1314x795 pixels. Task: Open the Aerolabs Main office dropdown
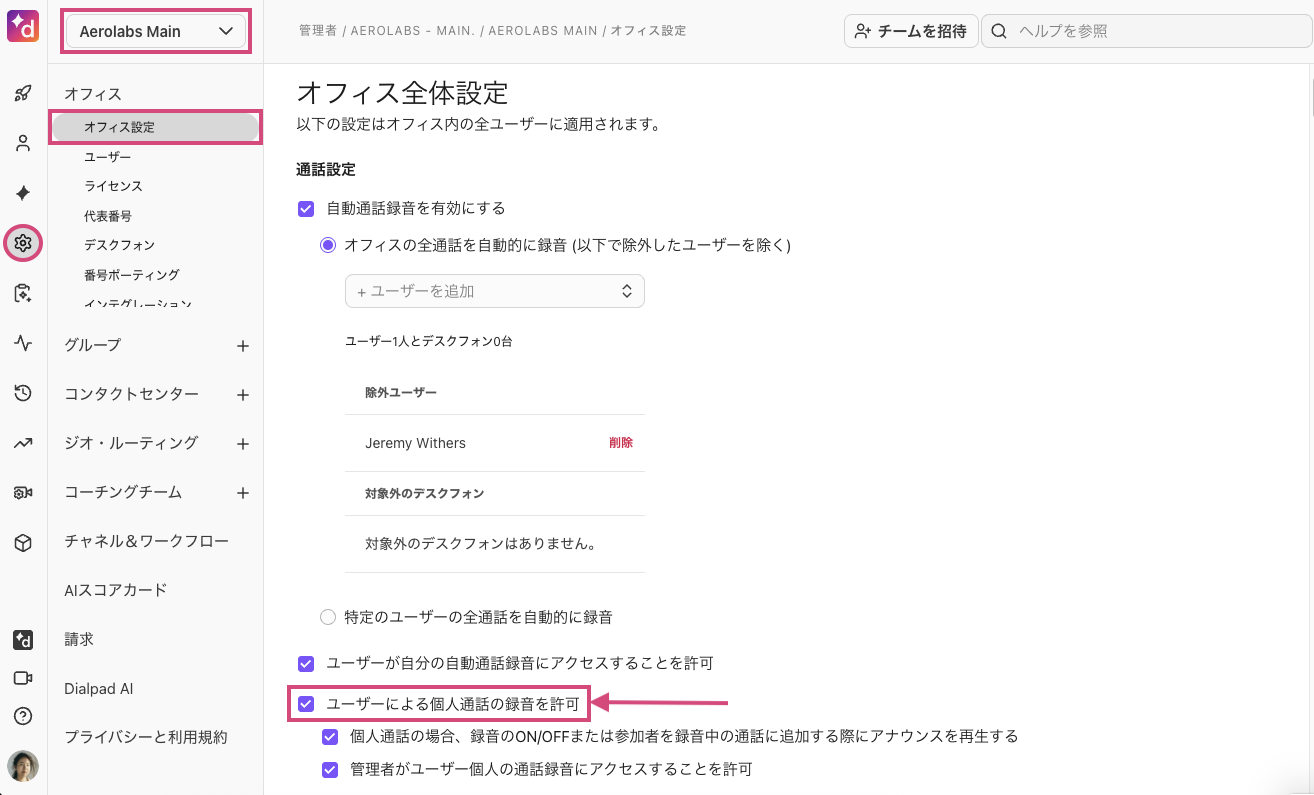(155, 31)
